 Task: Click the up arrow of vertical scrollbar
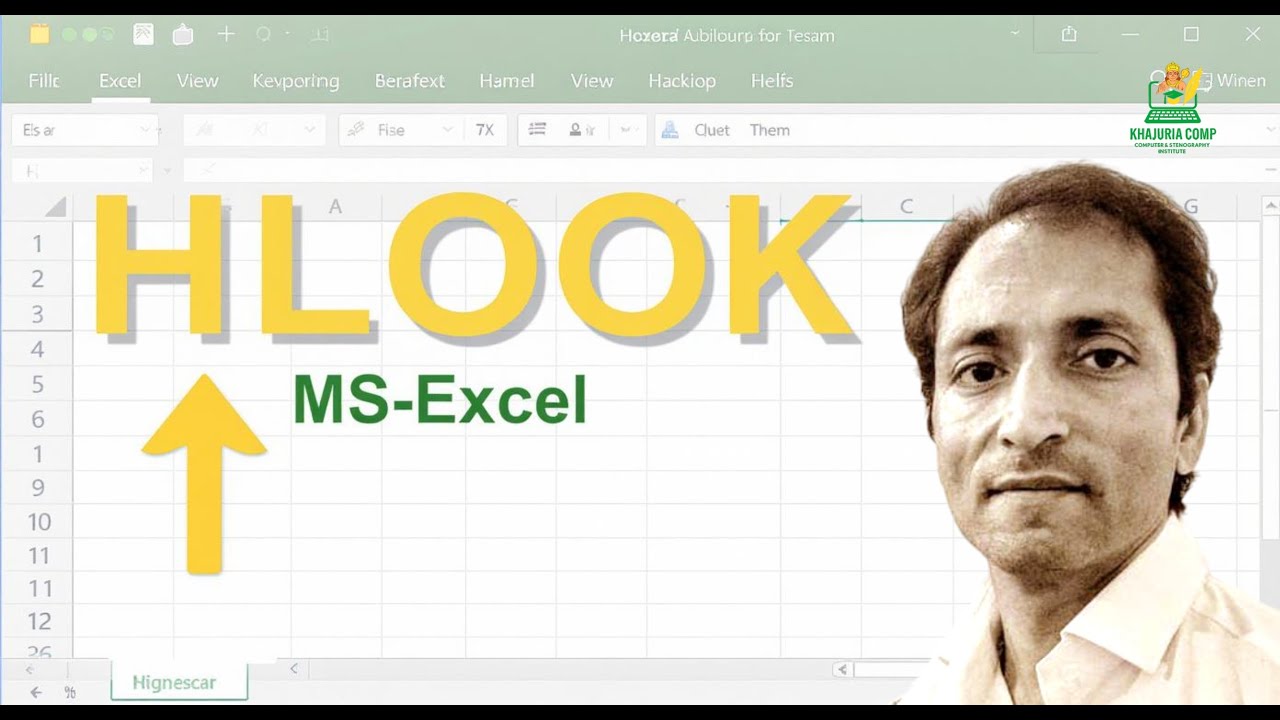(1270, 205)
